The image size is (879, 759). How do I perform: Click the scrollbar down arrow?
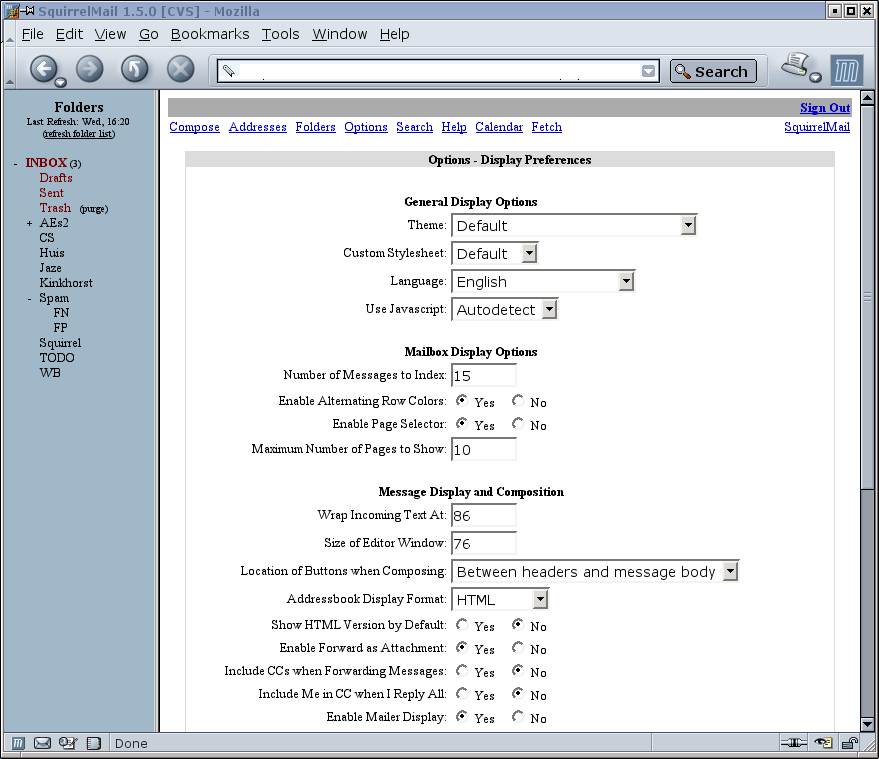click(x=867, y=724)
